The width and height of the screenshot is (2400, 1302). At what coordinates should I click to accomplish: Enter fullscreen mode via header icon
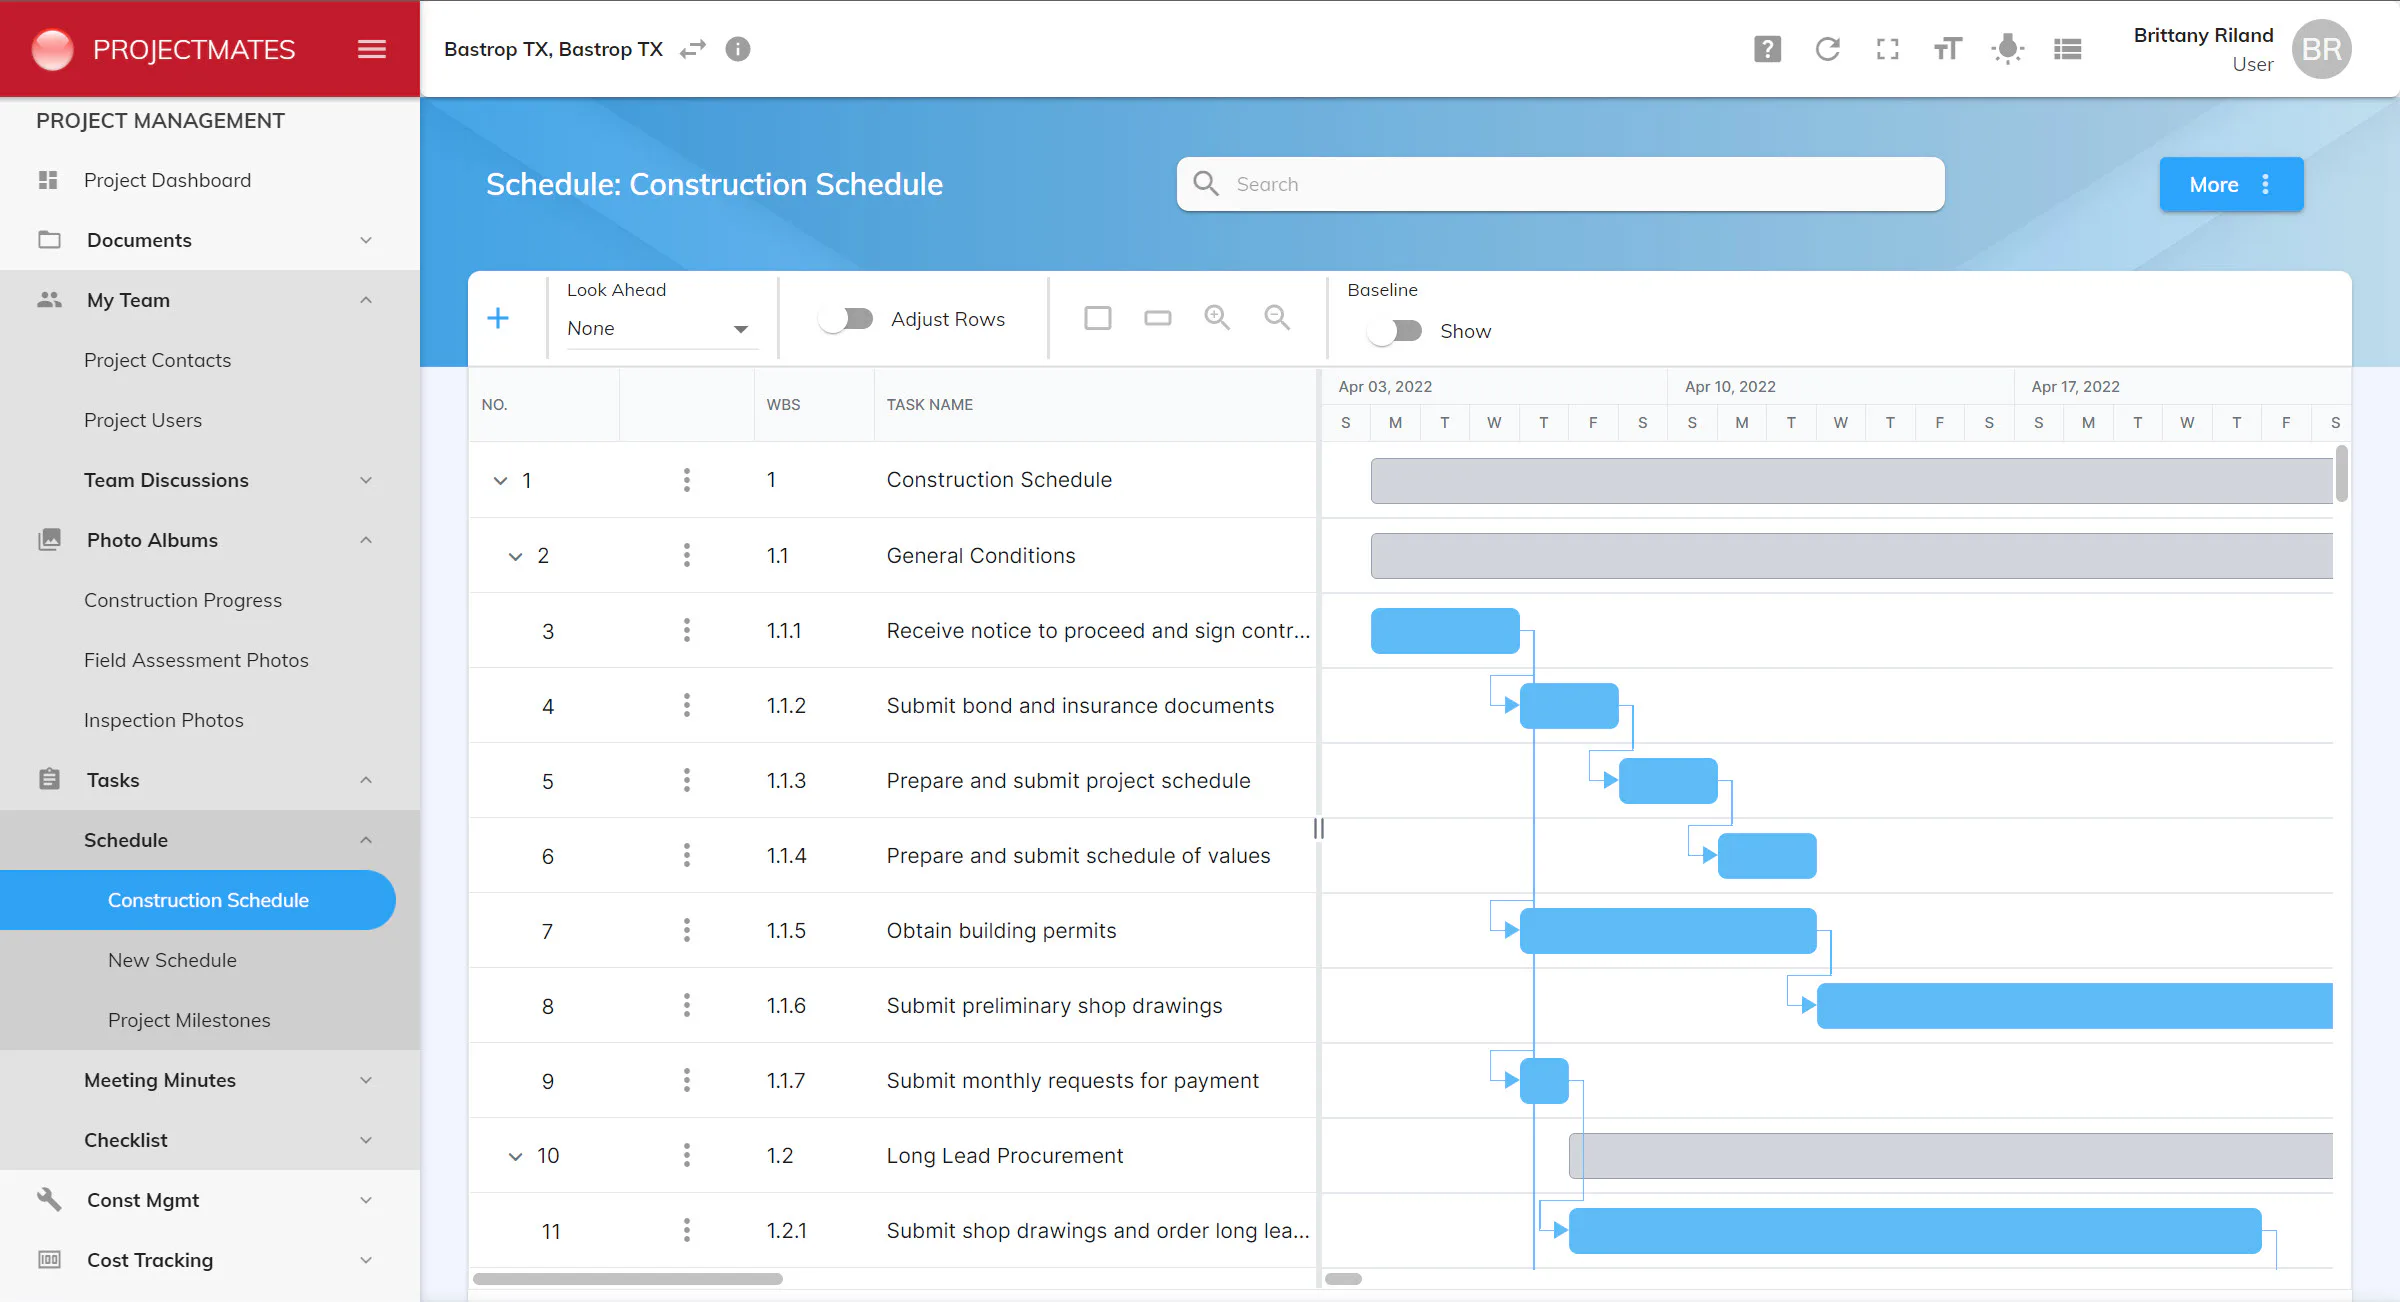click(1887, 49)
